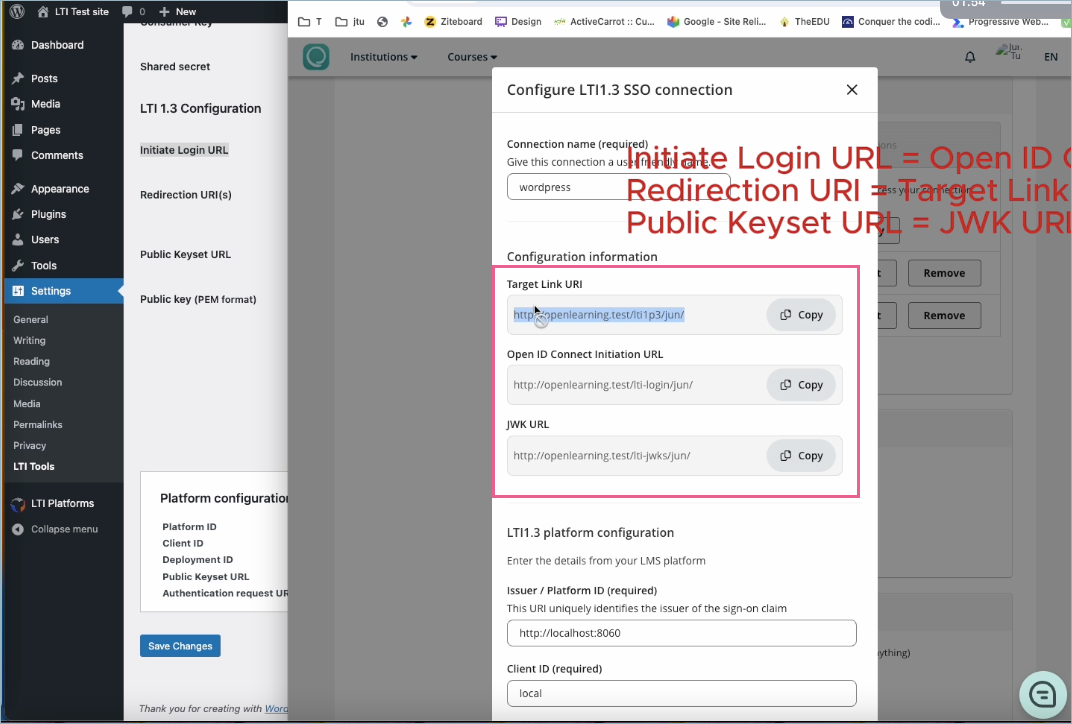Switch language via EN button

coord(1051,57)
